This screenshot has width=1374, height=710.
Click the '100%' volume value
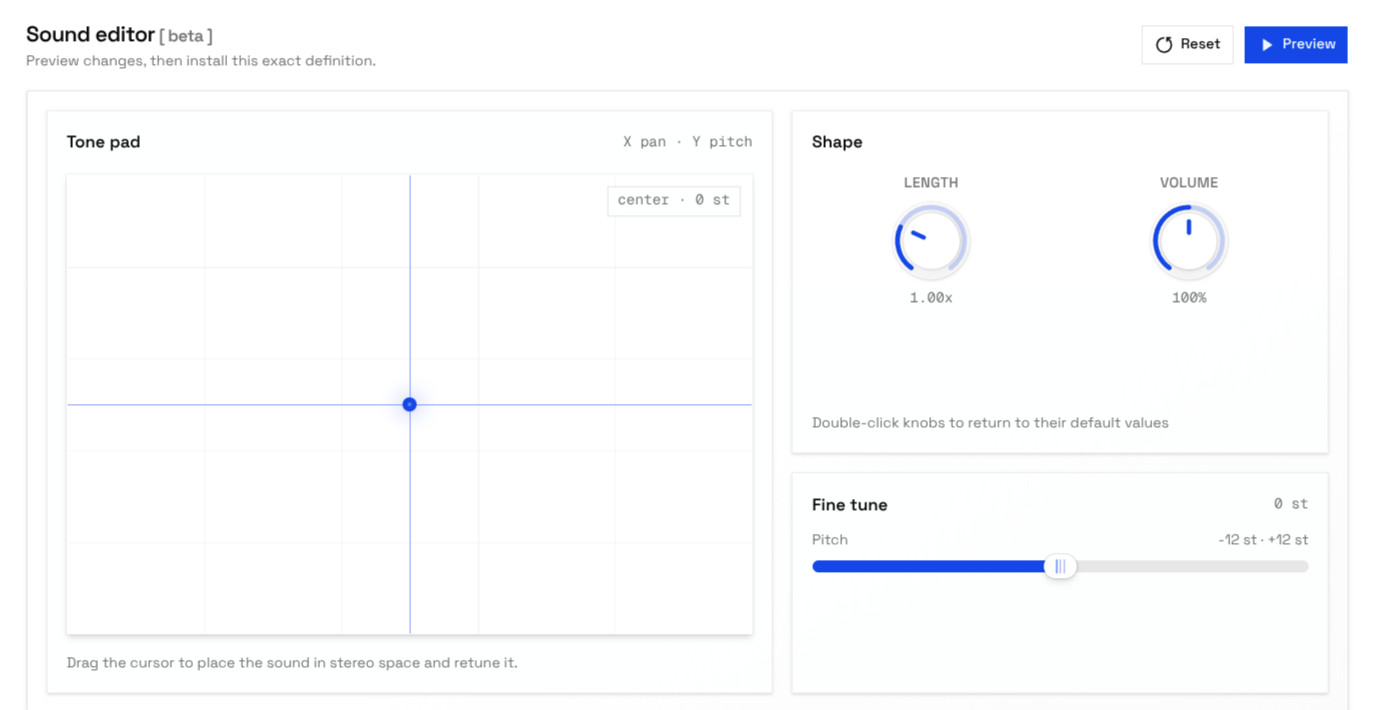1189,298
